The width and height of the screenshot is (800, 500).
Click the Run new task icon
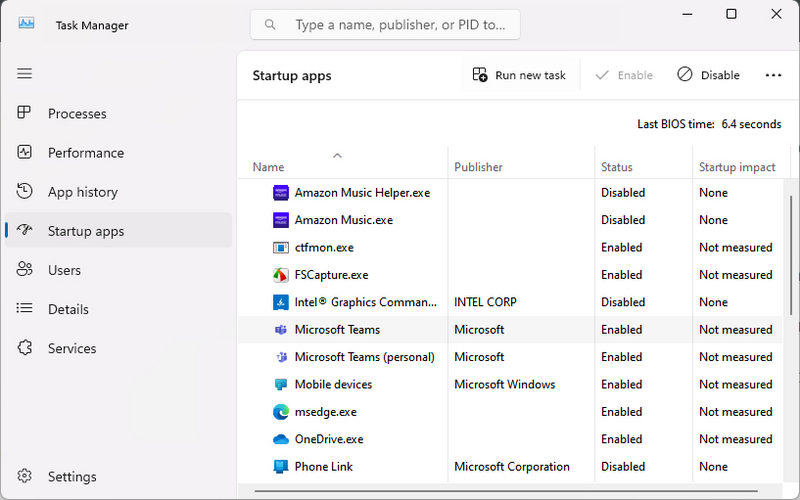click(x=480, y=74)
